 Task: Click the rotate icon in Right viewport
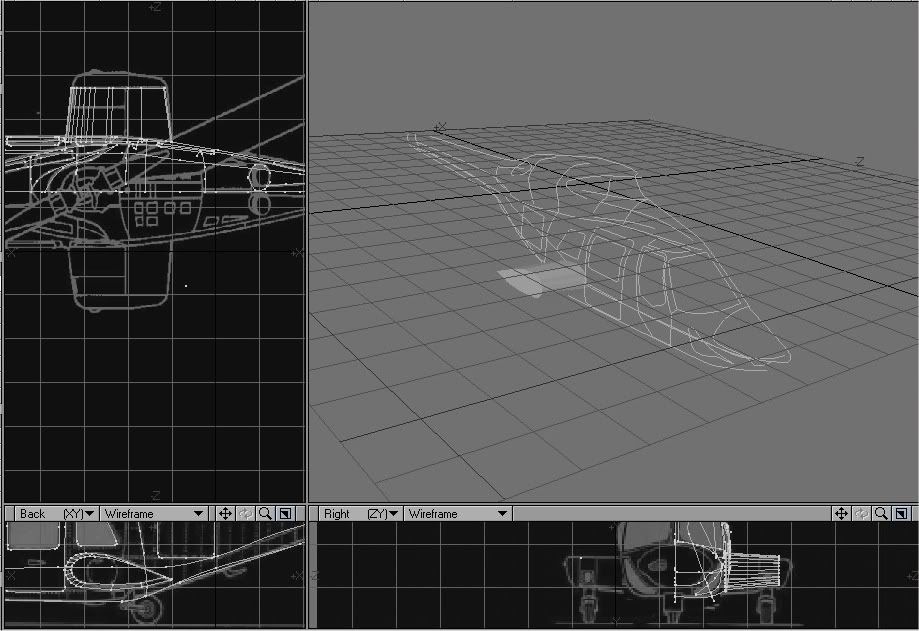coord(862,513)
